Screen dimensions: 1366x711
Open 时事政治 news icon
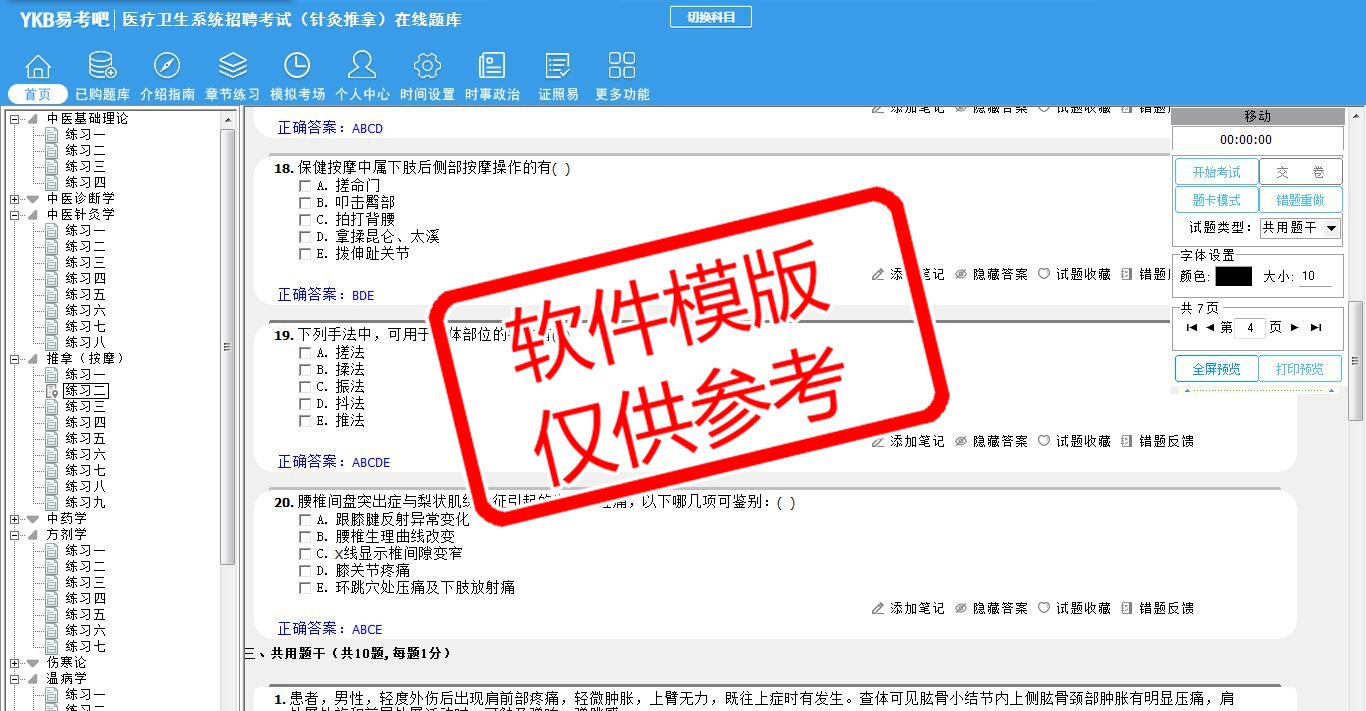click(x=492, y=67)
